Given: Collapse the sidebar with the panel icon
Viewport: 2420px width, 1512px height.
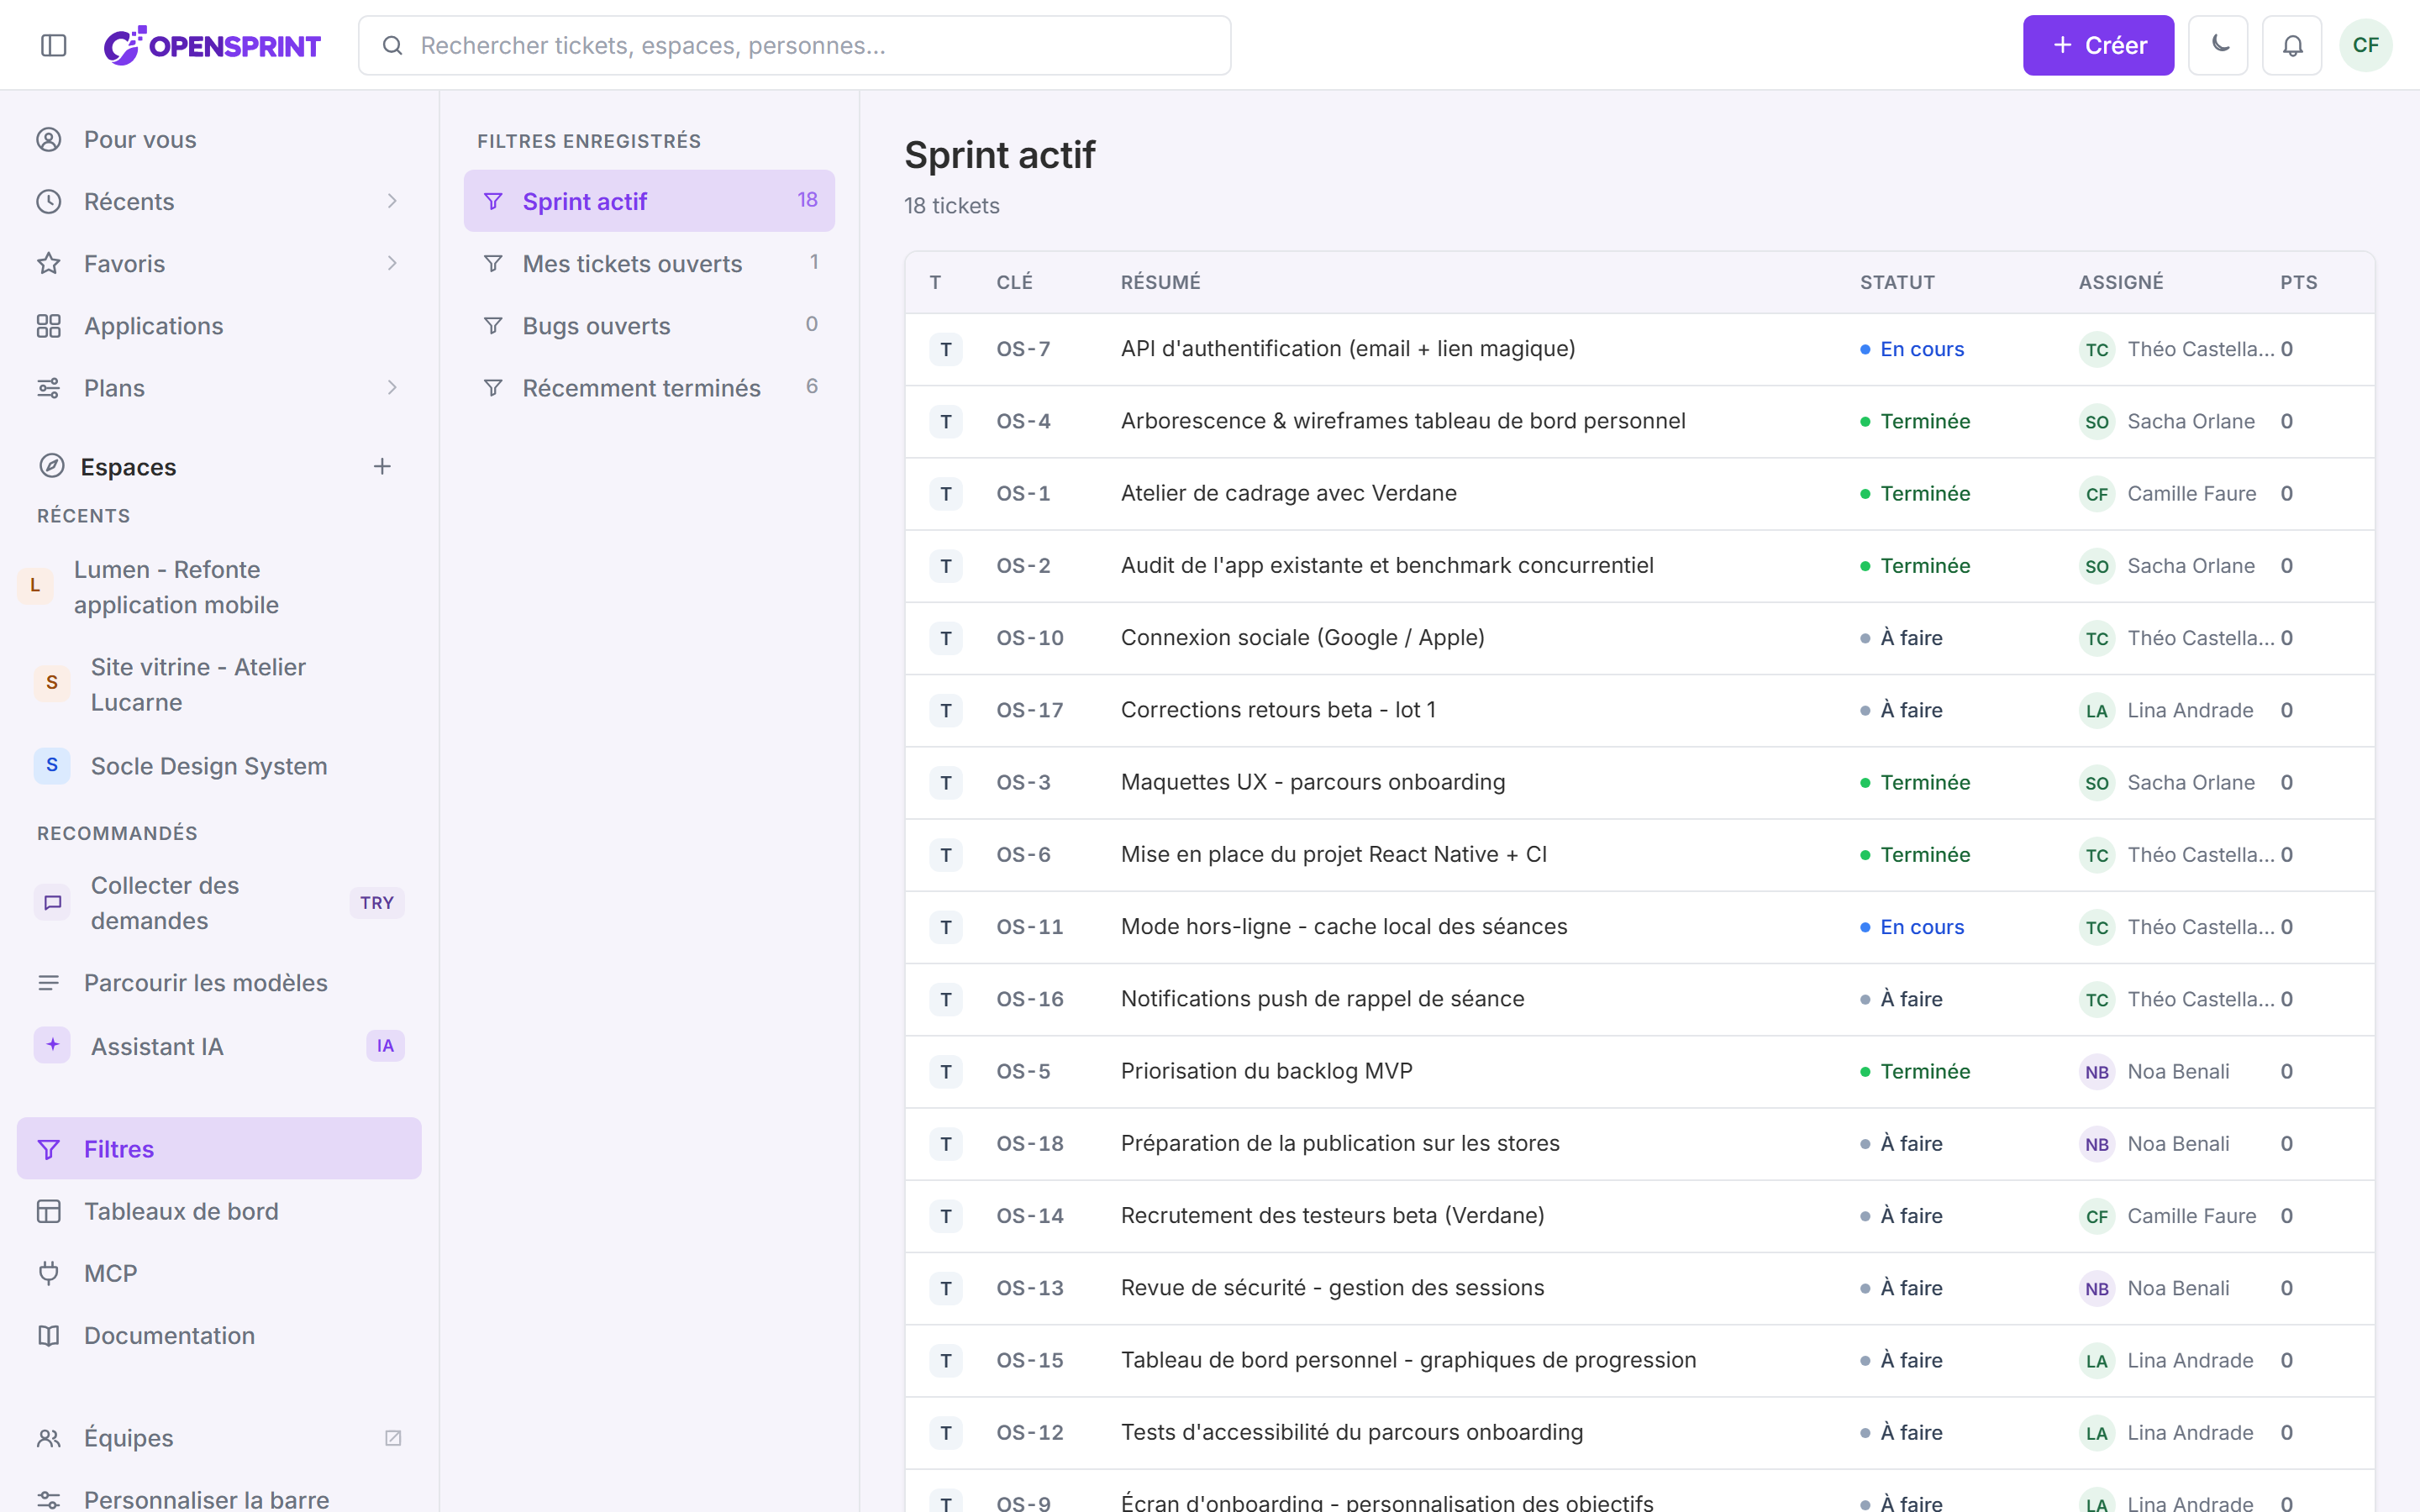Looking at the screenshot, I should coord(54,45).
